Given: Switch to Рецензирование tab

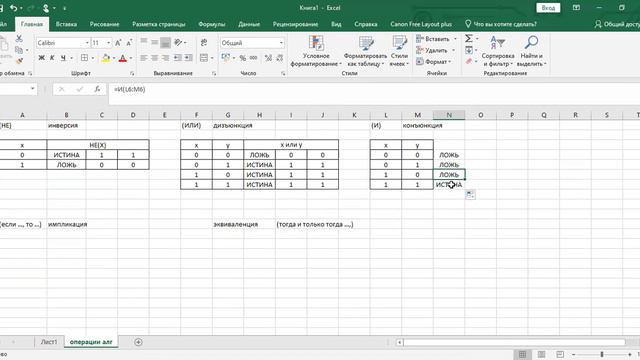Looking at the screenshot, I should (295, 24).
